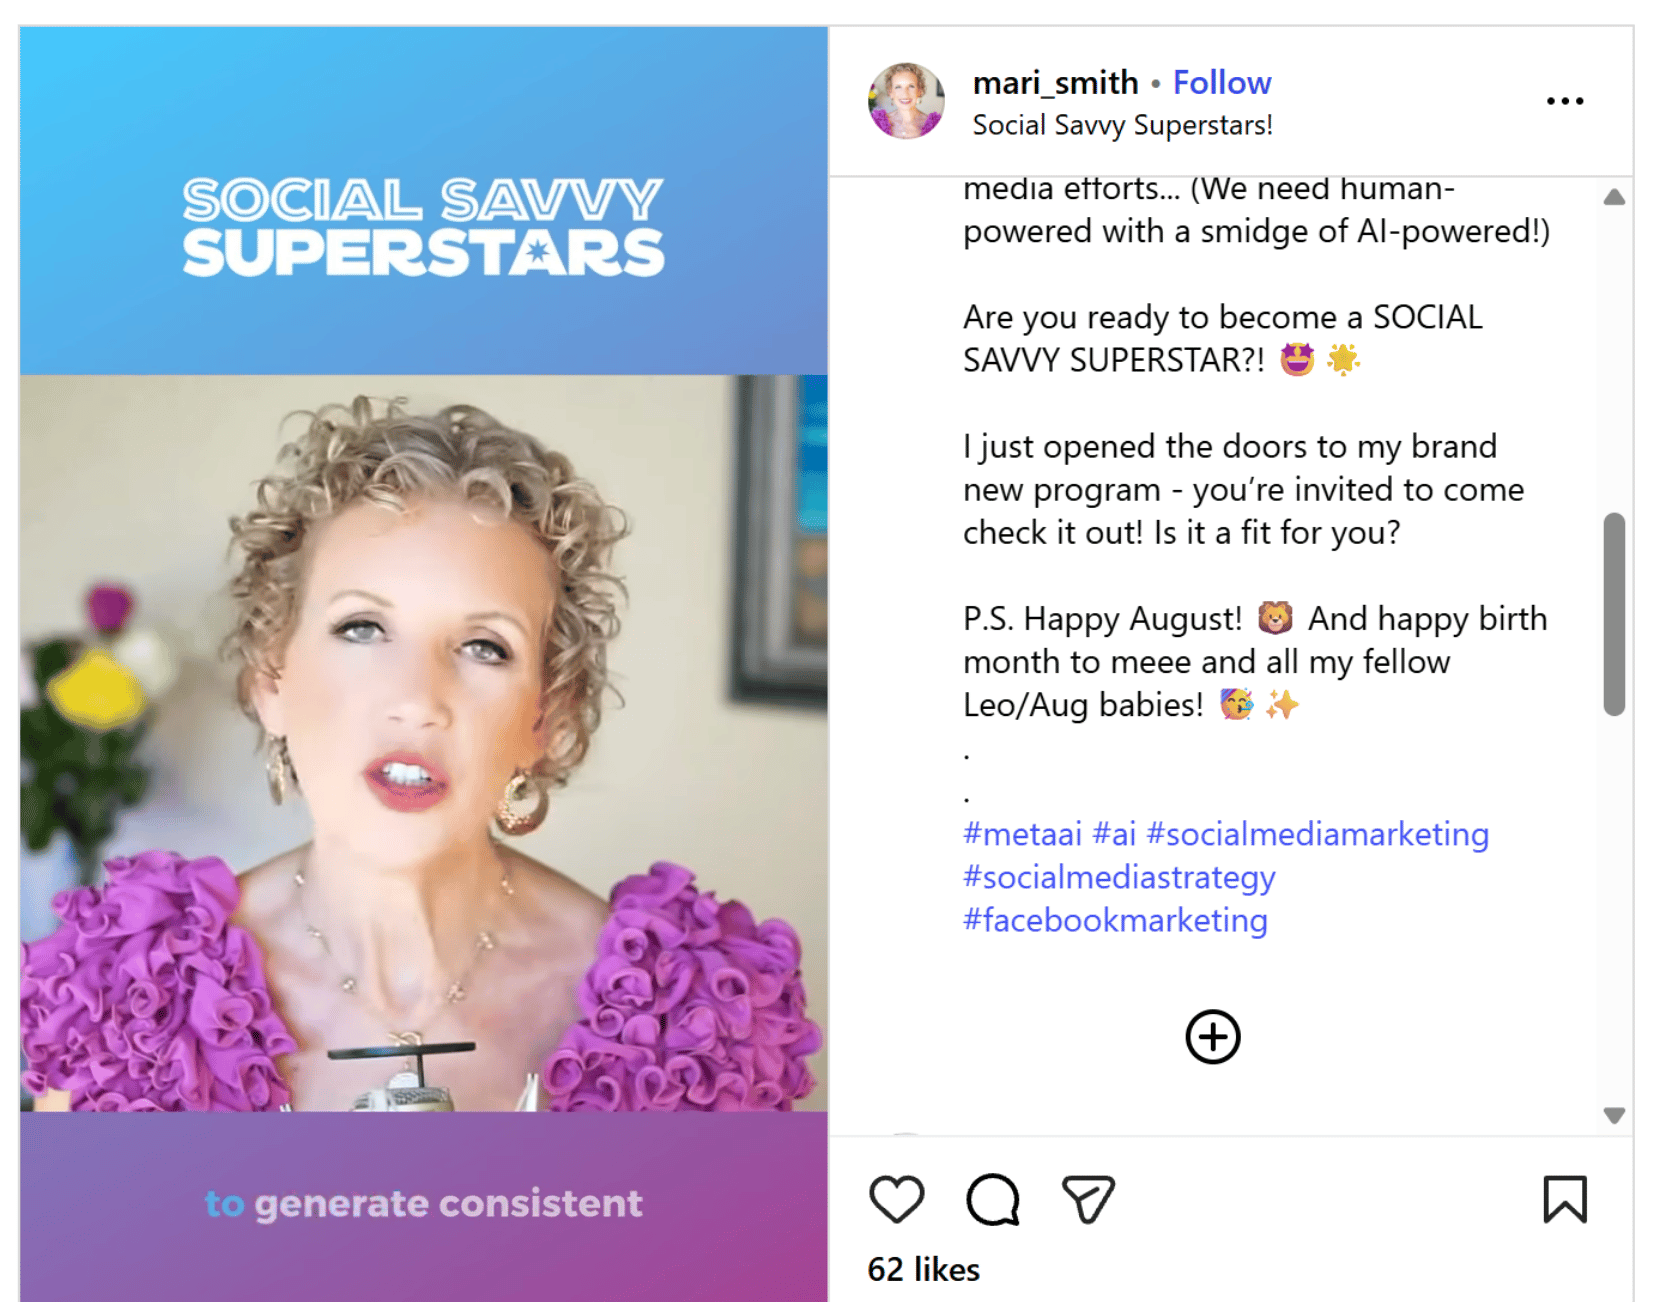Open #socialmediastrategy hashtag
This screenshot has width=1660, height=1302.
[x=1118, y=877]
